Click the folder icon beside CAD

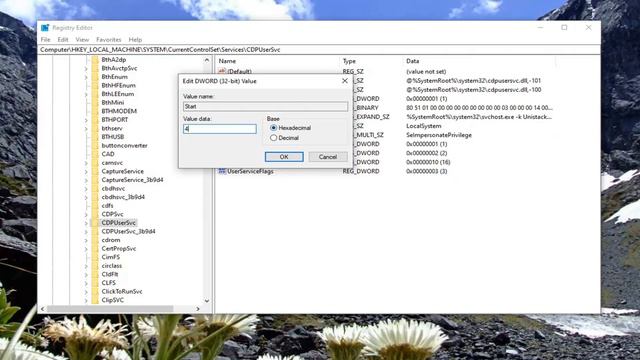tap(95, 154)
